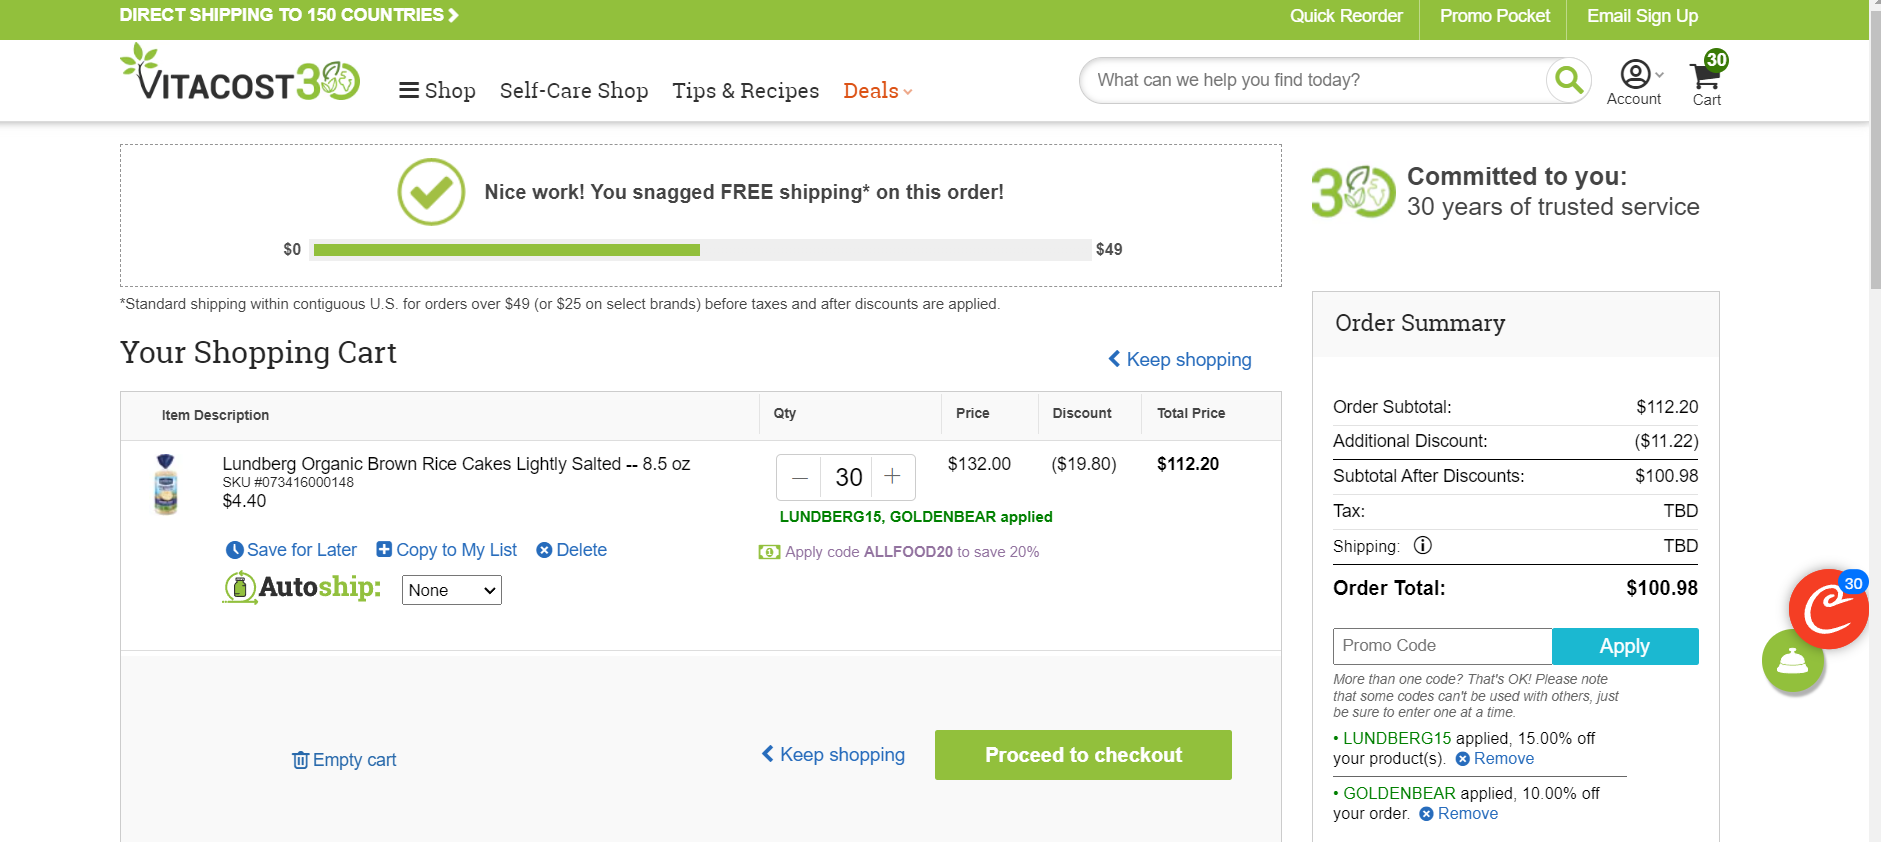The width and height of the screenshot is (1881, 842).
Task: Click the 30 years anniversary badge icon
Action: tap(1353, 191)
